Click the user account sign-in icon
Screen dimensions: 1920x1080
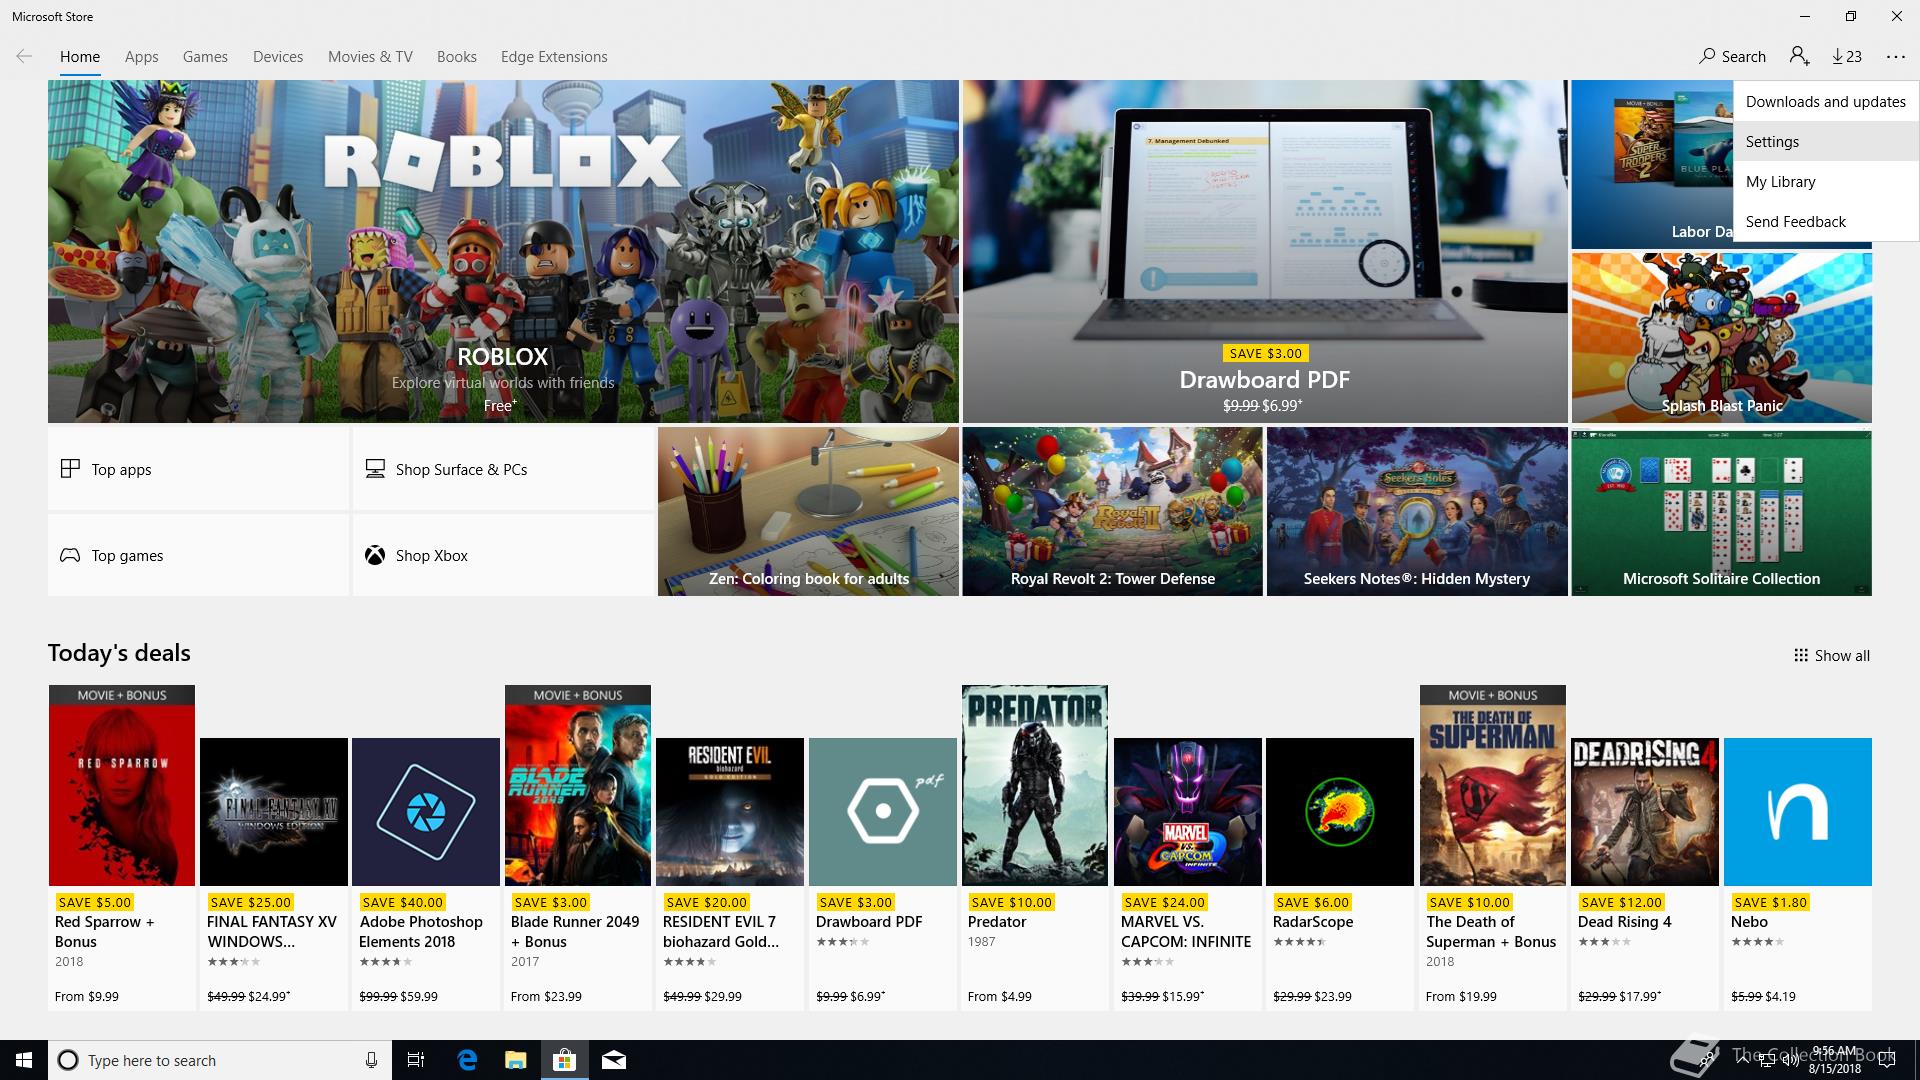coord(1799,57)
